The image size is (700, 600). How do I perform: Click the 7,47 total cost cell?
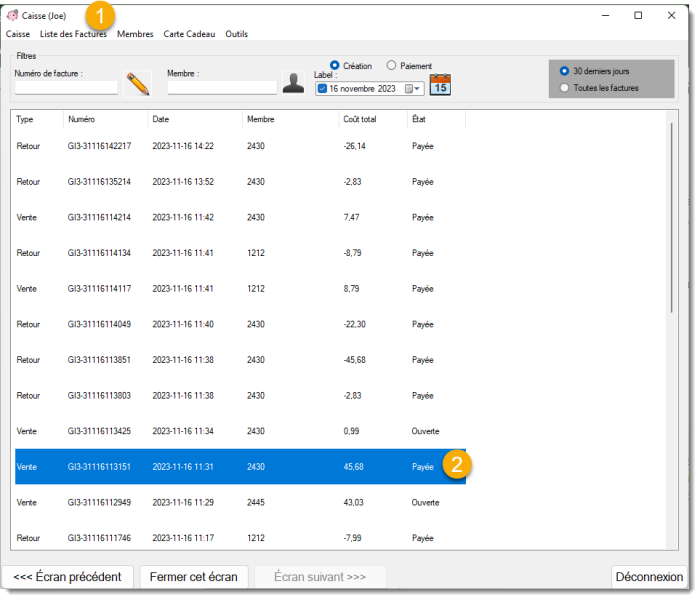pyautogui.click(x=351, y=217)
